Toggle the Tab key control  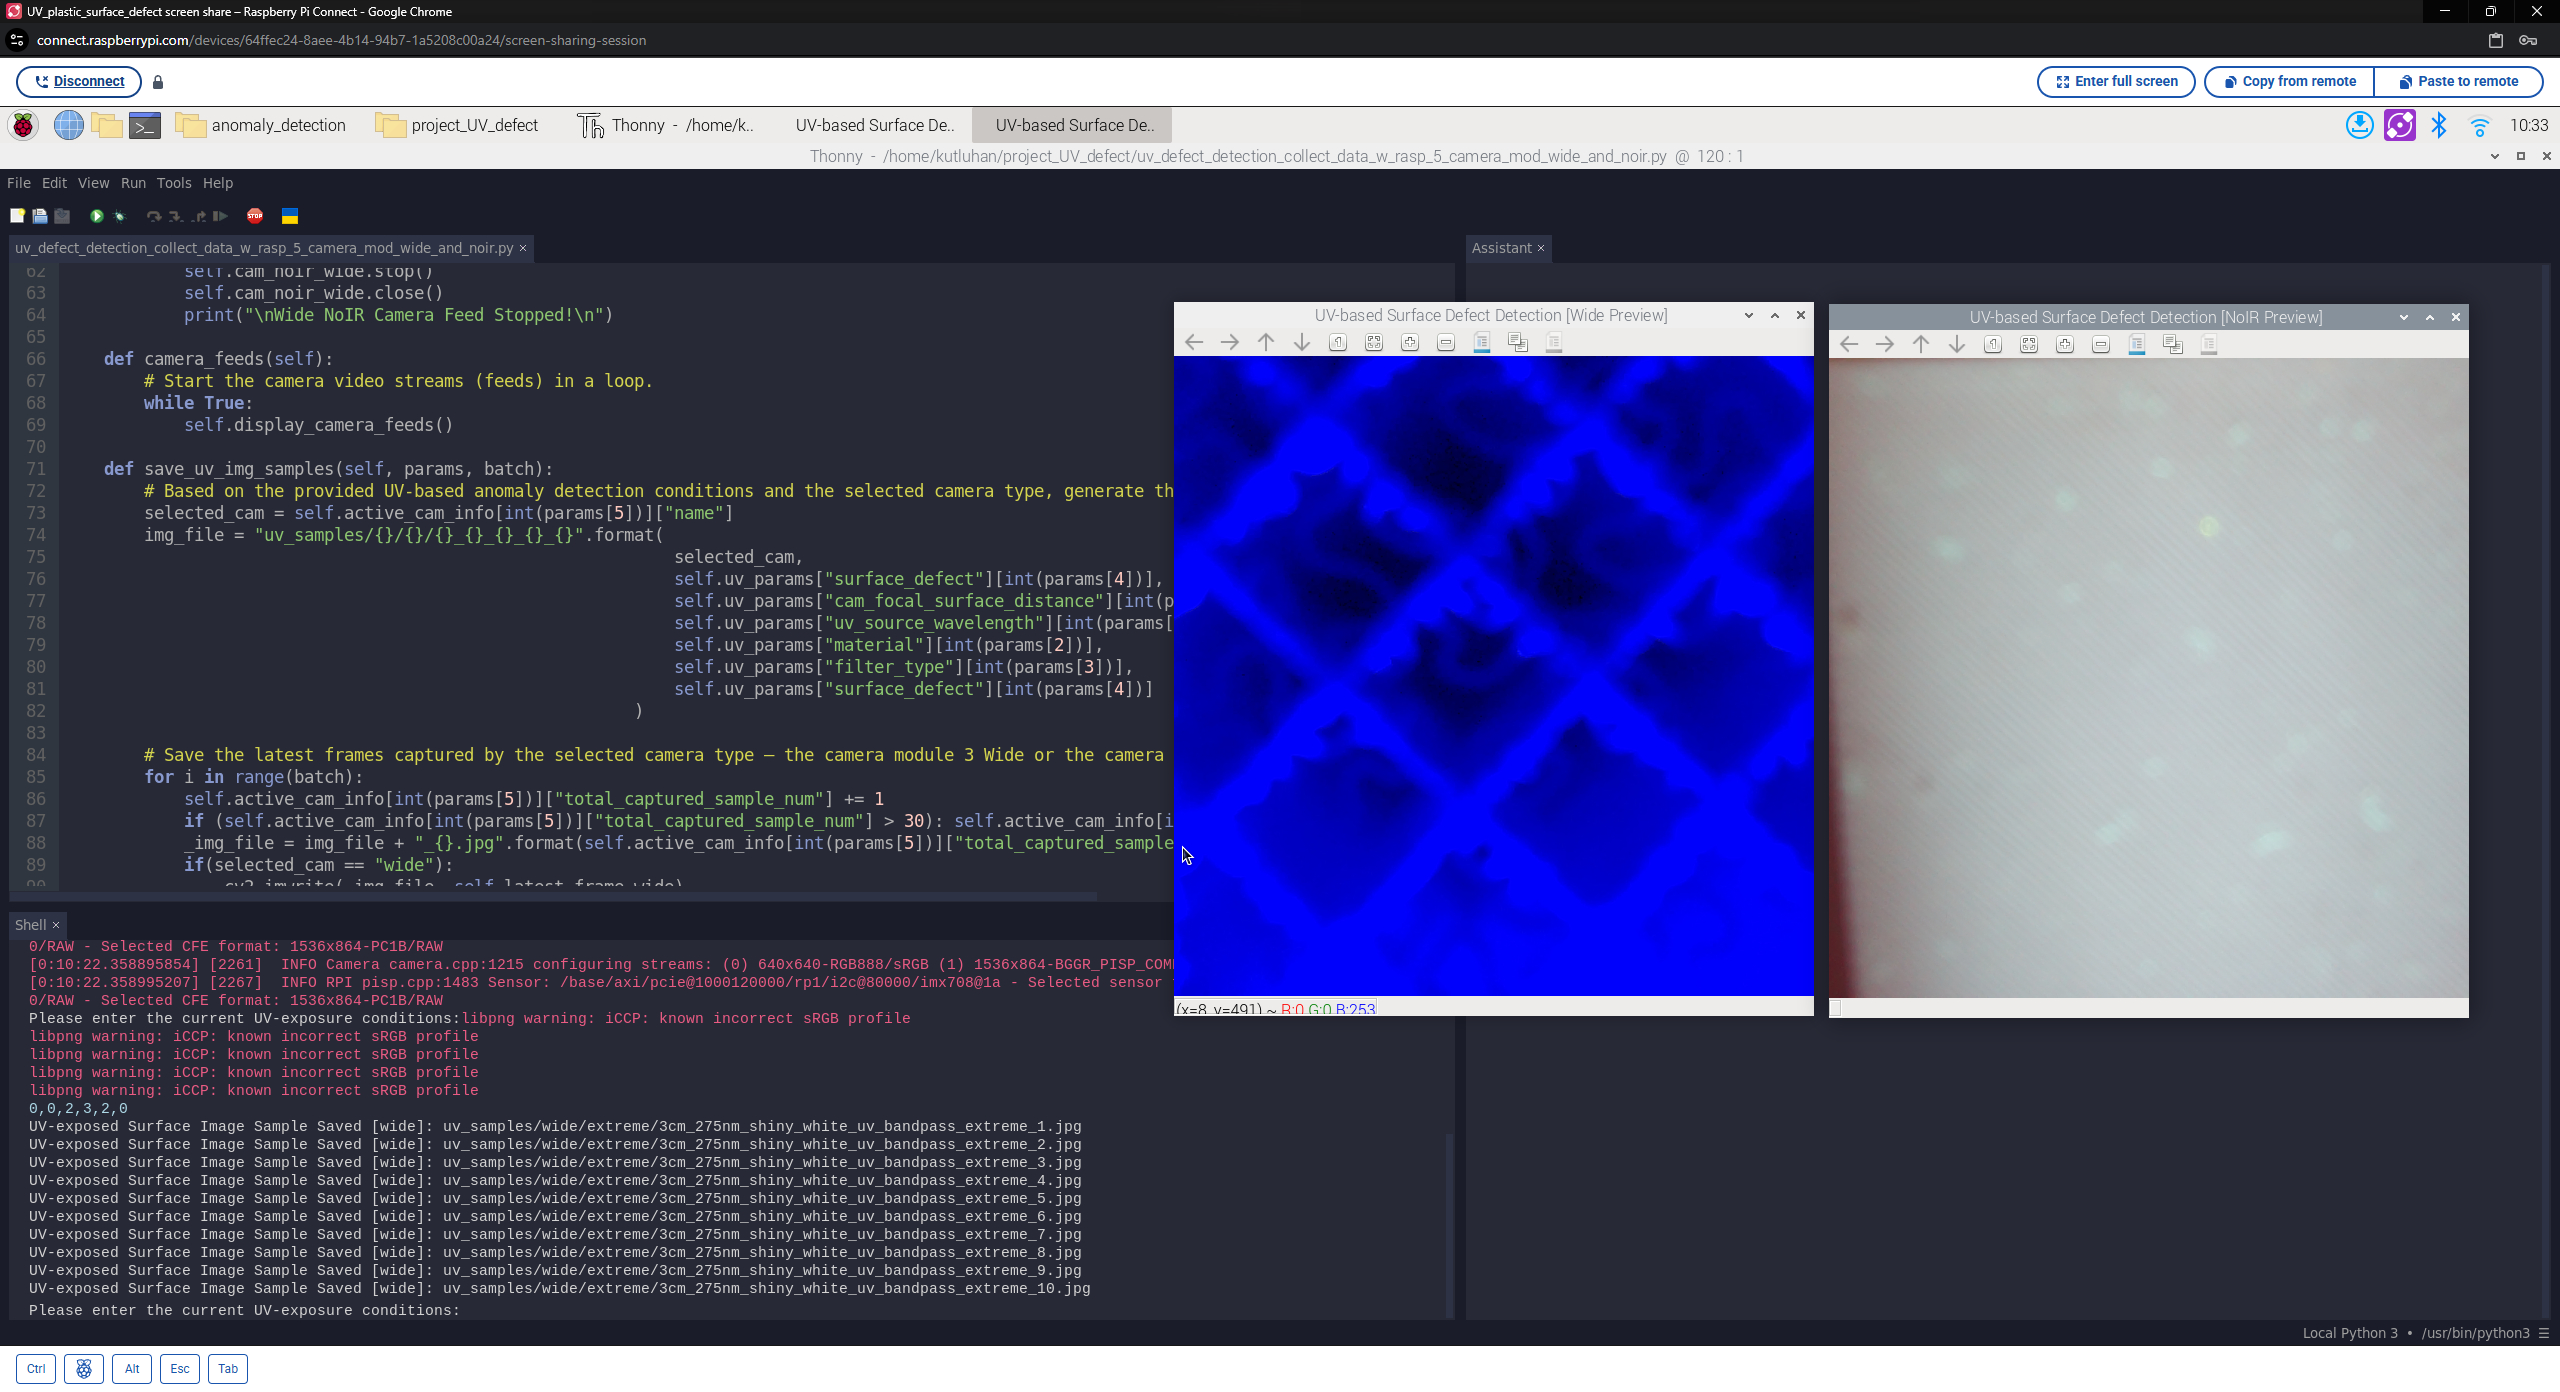click(227, 1368)
